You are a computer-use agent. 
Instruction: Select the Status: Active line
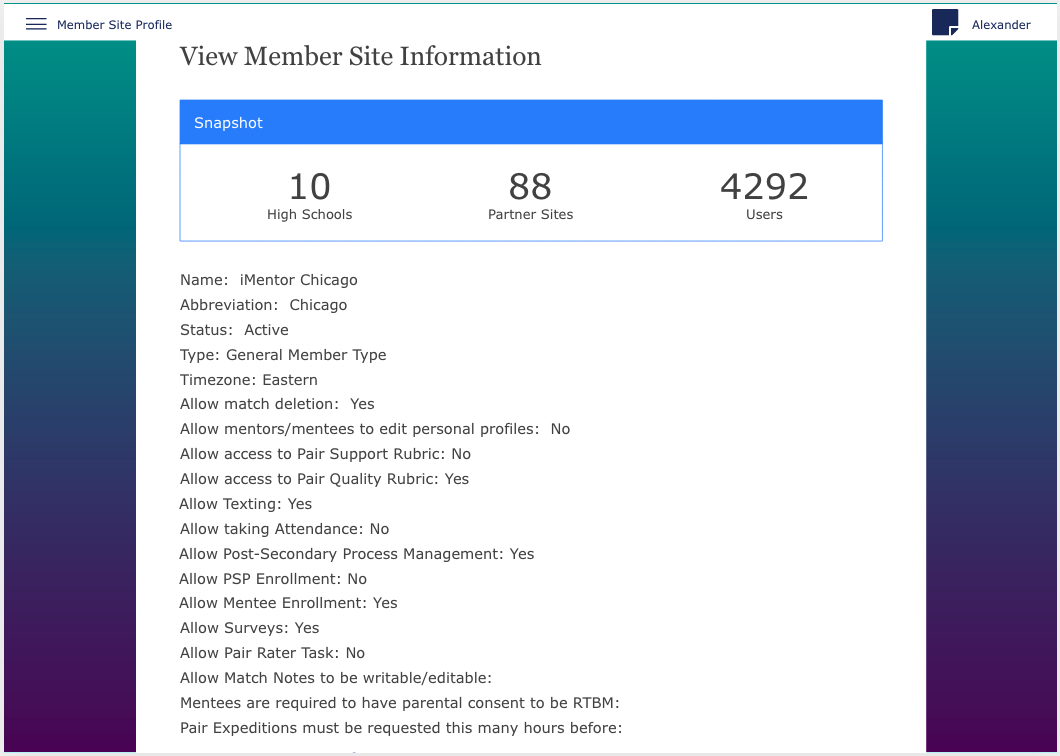234,330
